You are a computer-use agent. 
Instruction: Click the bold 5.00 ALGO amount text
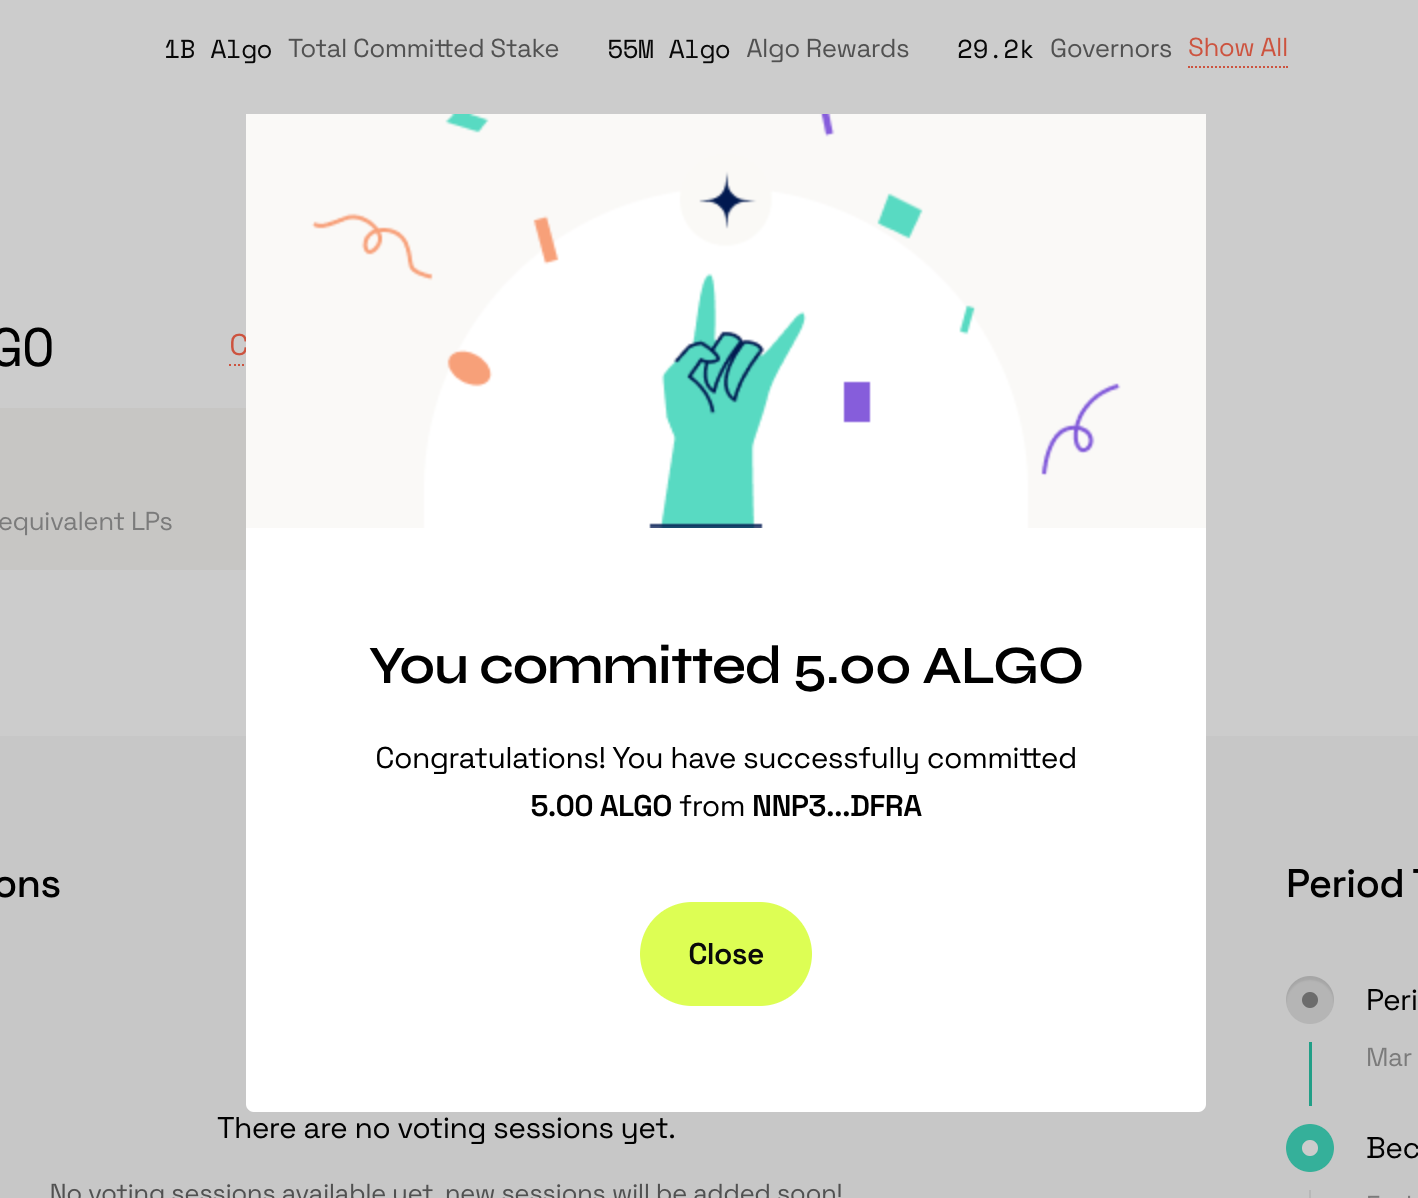[x=601, y=806]
